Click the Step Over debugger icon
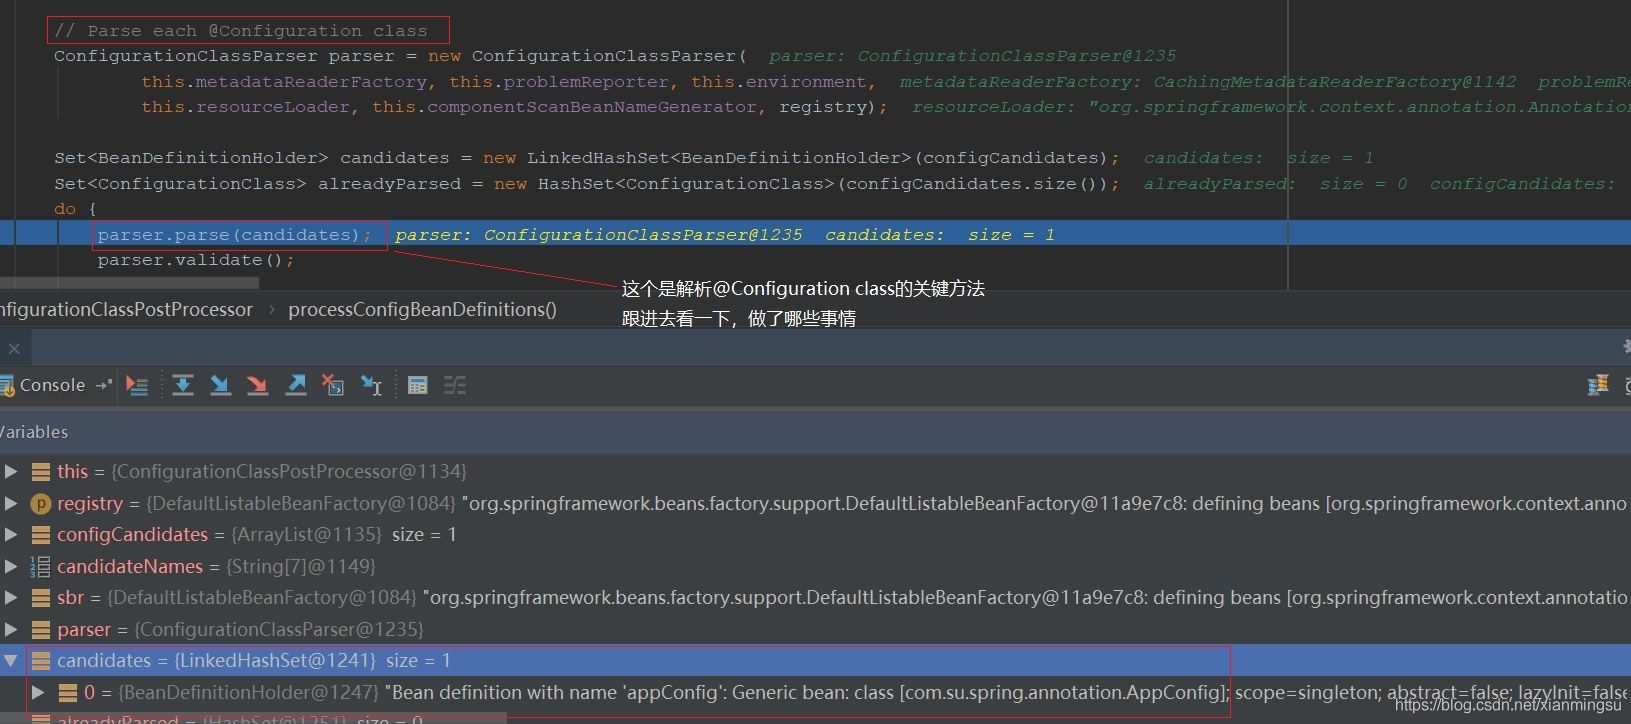Screen dimensions: 1631x724 183,386
